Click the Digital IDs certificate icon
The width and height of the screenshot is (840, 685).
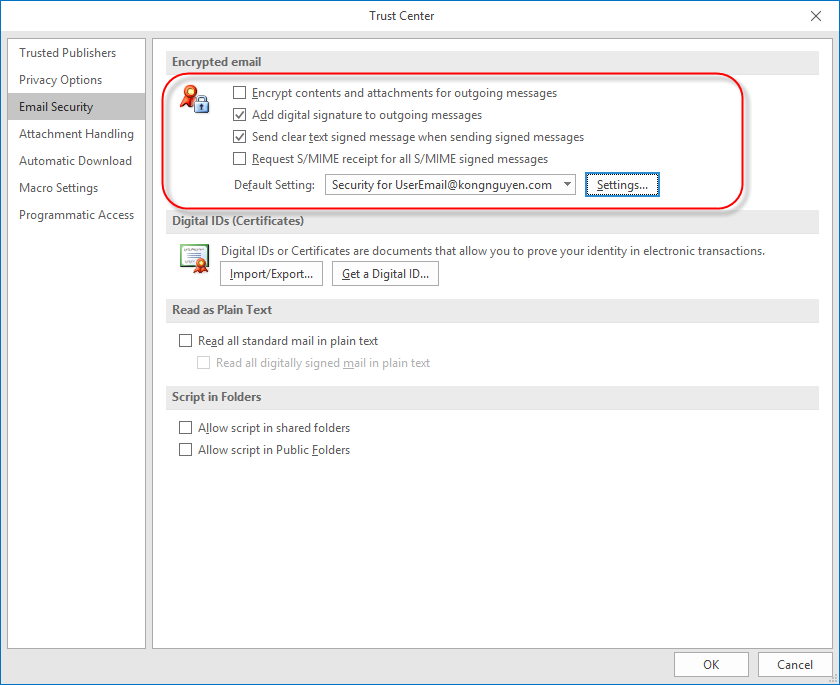(194, 259)
